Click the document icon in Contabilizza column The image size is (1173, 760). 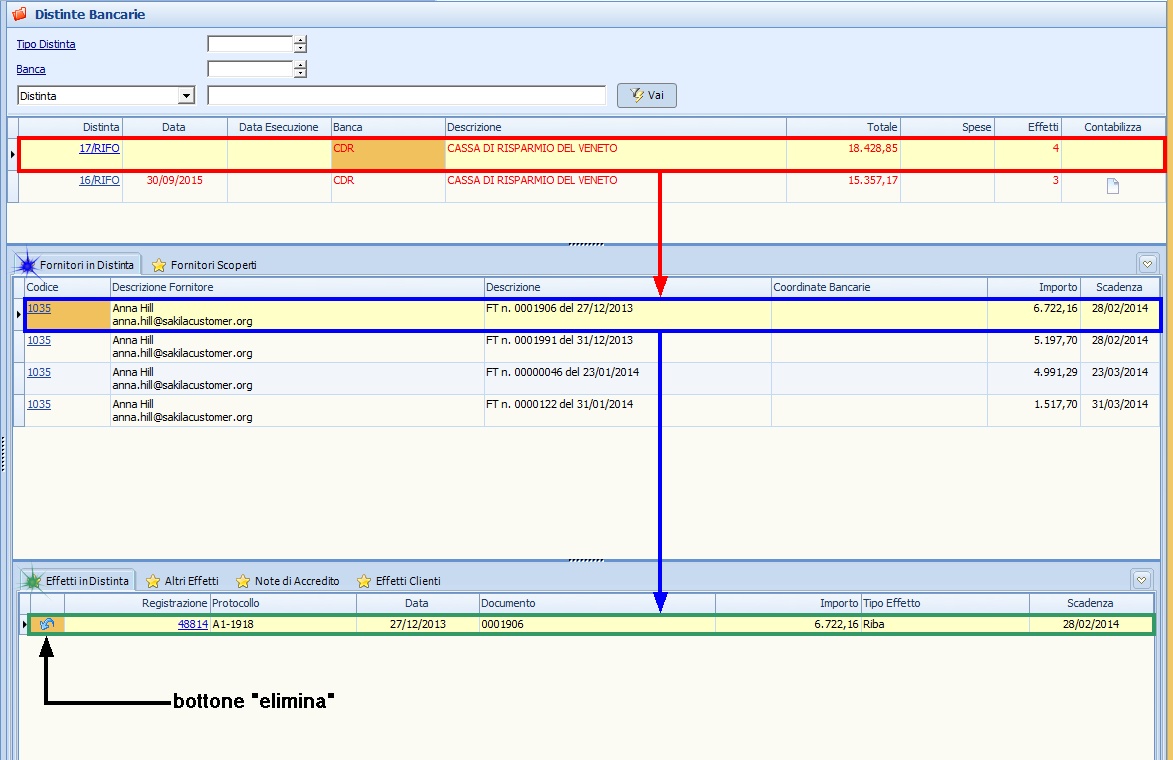coord(1112,186)
